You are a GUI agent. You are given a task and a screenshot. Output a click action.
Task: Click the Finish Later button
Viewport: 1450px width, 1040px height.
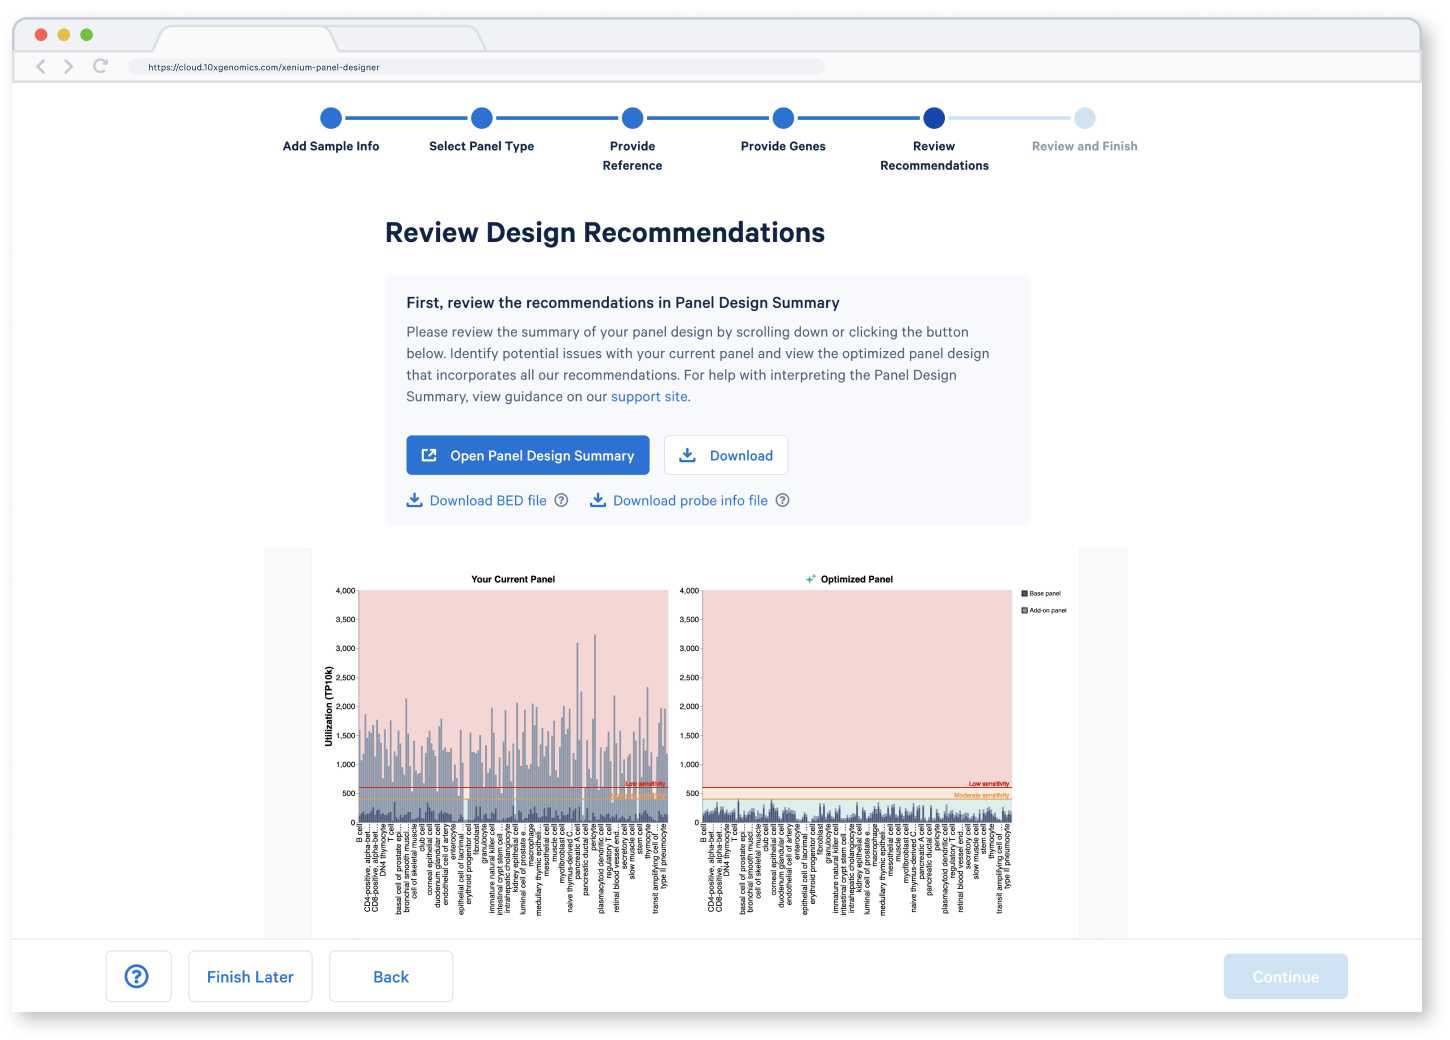point(250,976)
